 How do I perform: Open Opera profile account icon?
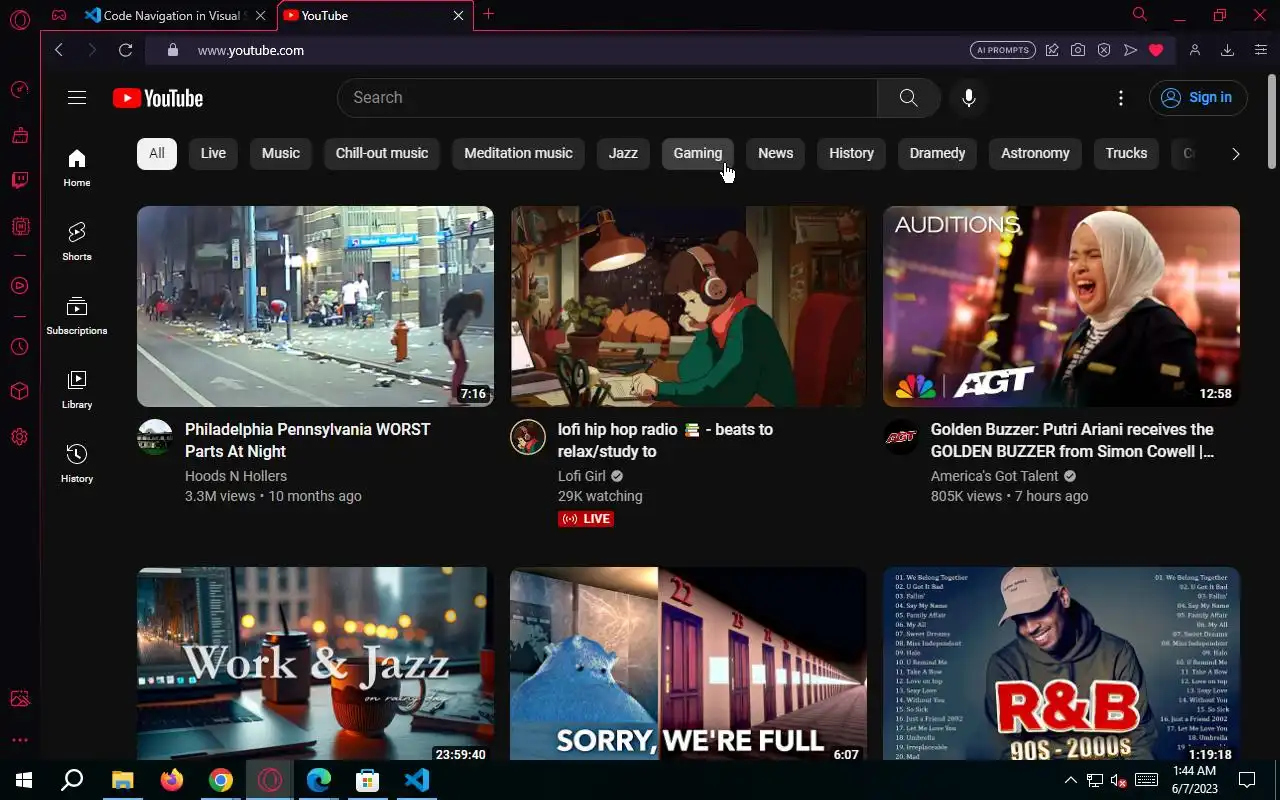[1194, 50]
